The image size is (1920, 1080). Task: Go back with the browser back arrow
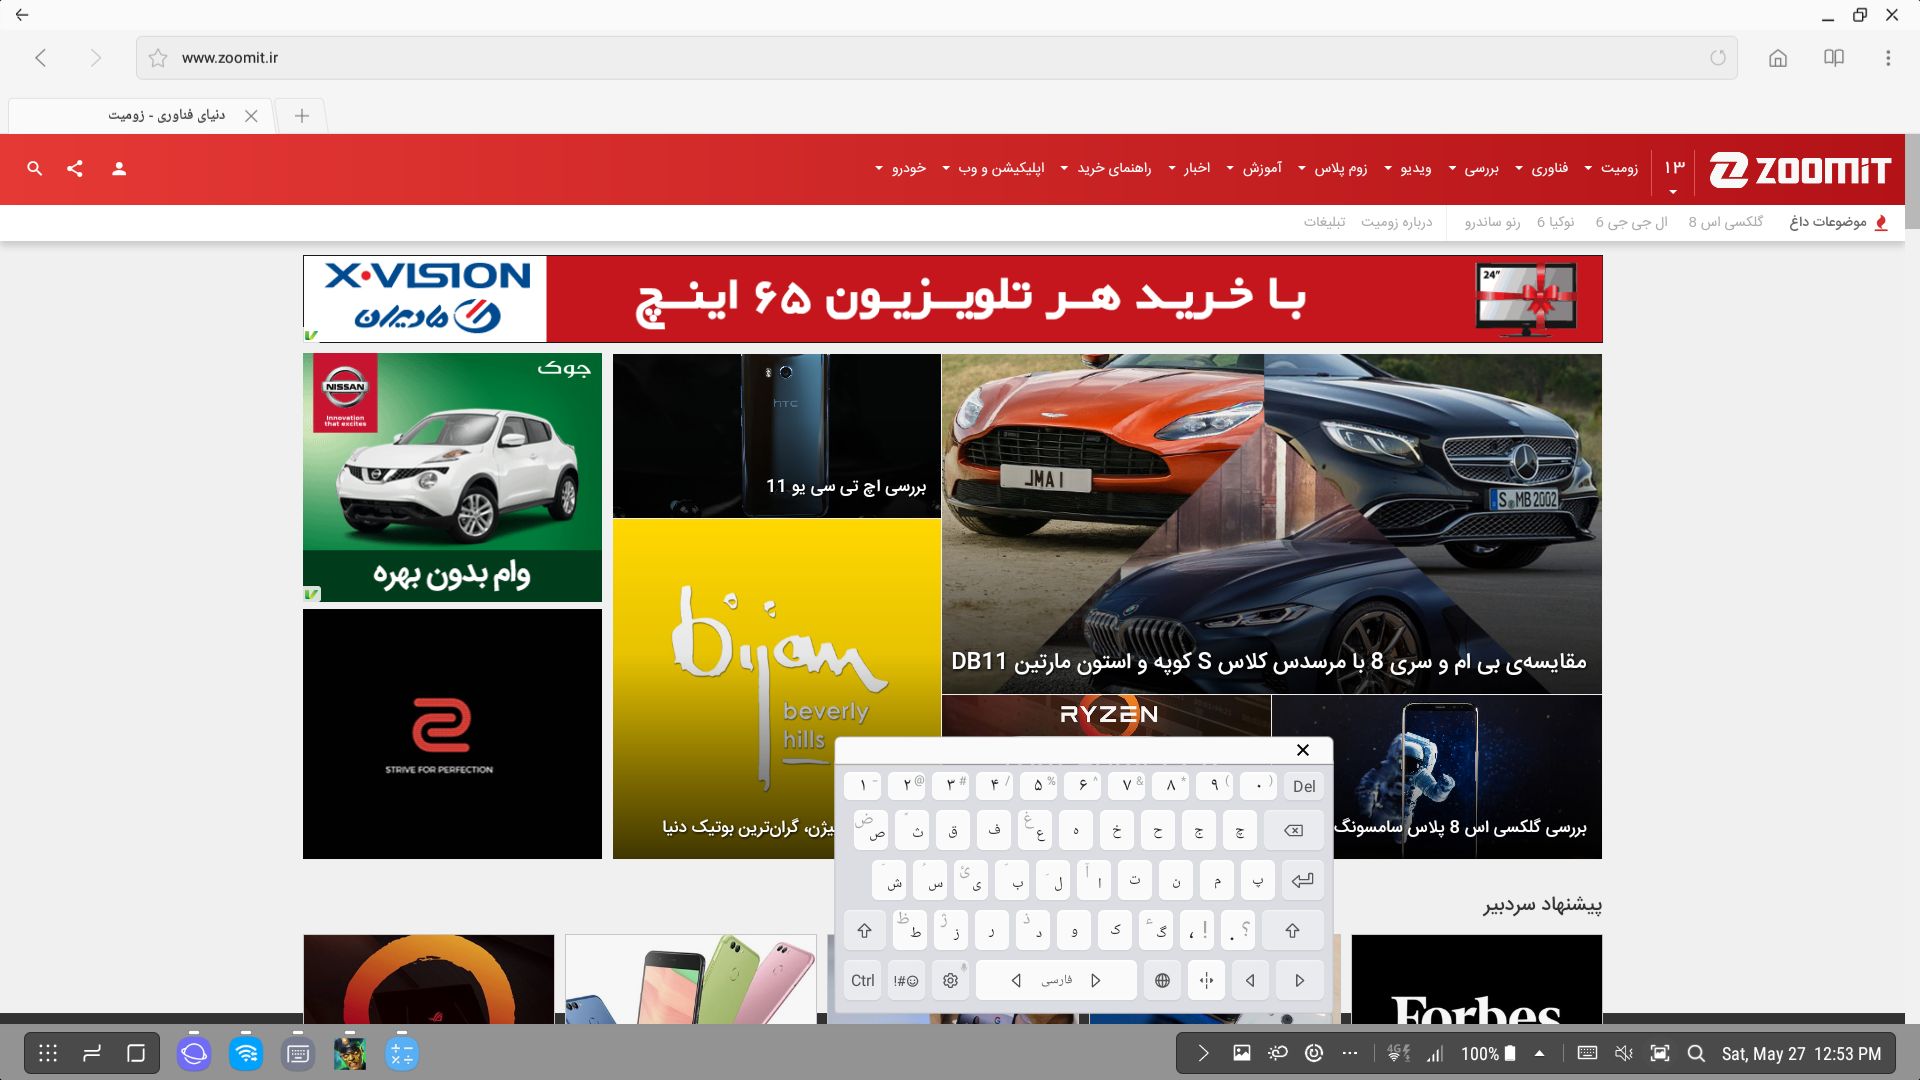pos(41,58)
